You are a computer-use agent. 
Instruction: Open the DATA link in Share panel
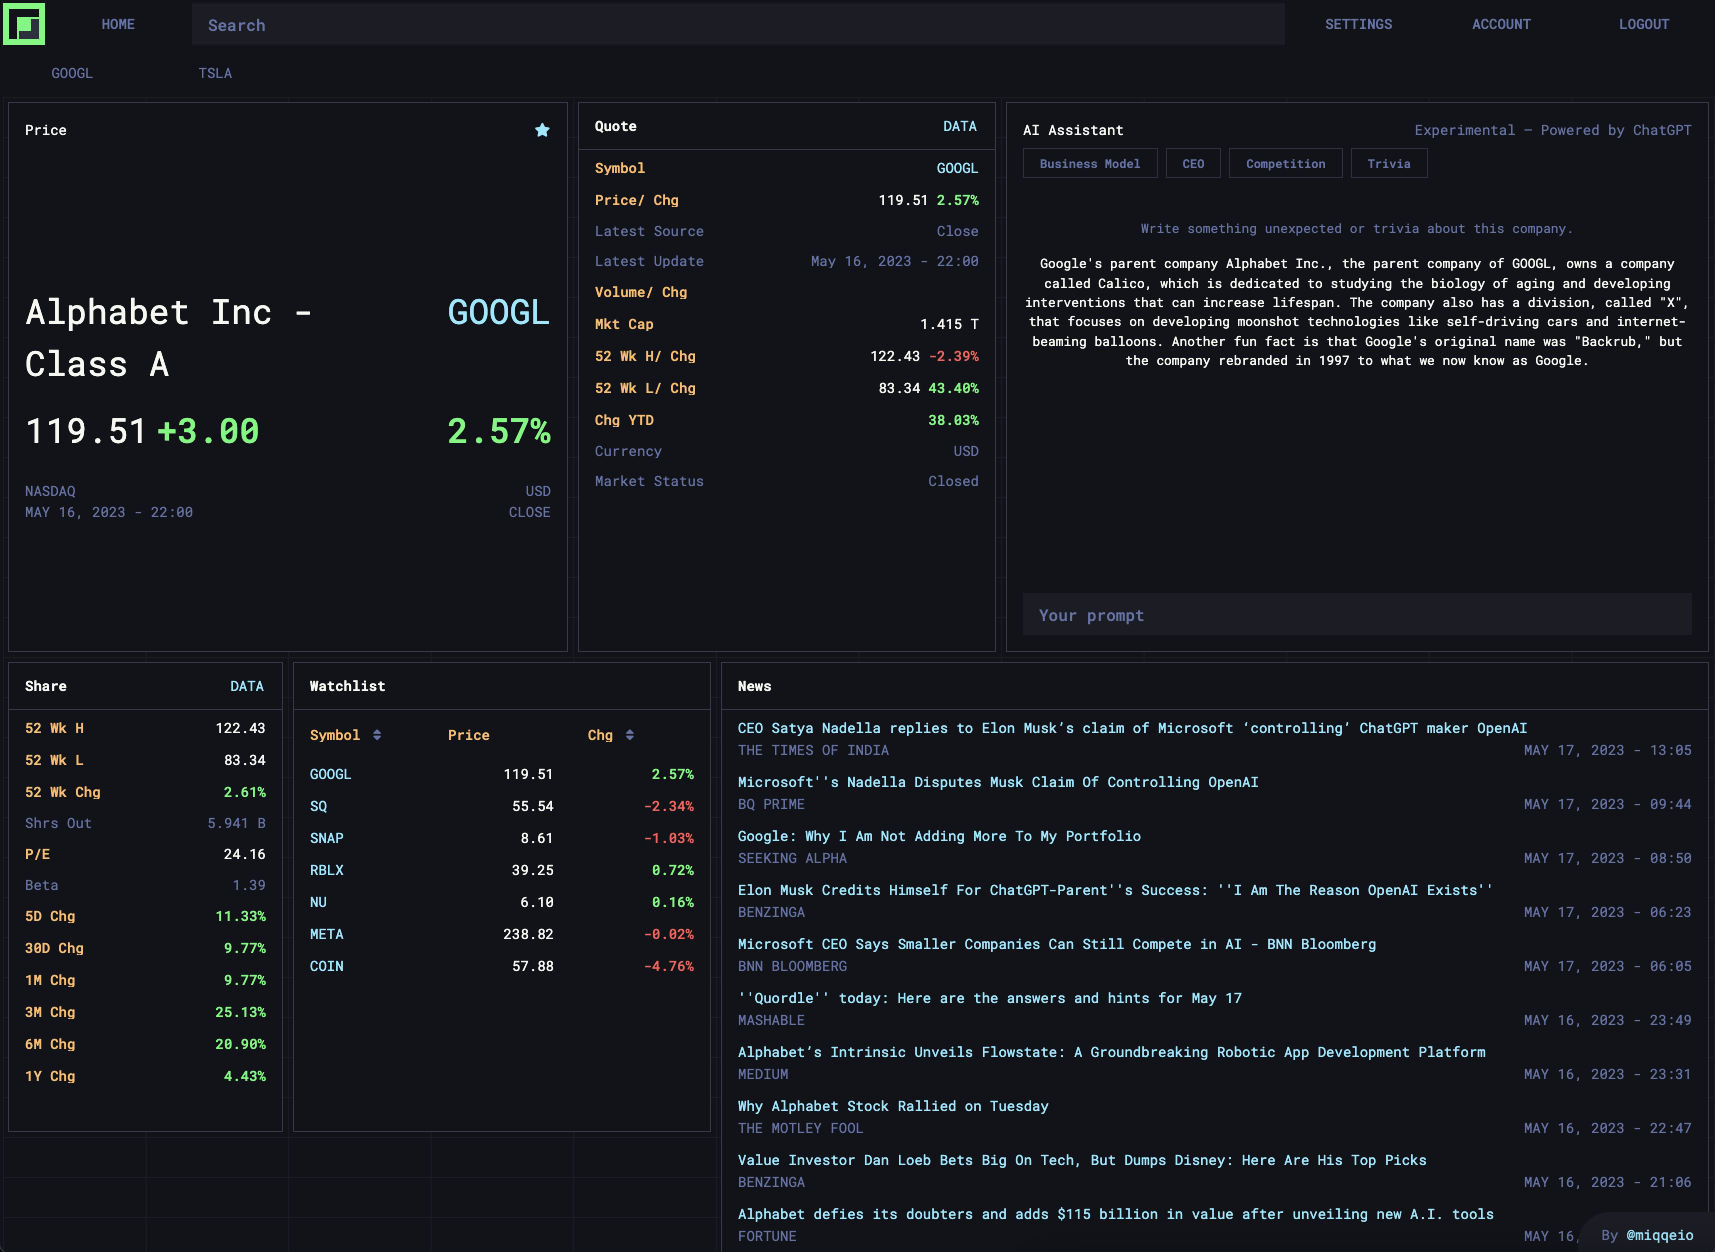tap(247, 686)
